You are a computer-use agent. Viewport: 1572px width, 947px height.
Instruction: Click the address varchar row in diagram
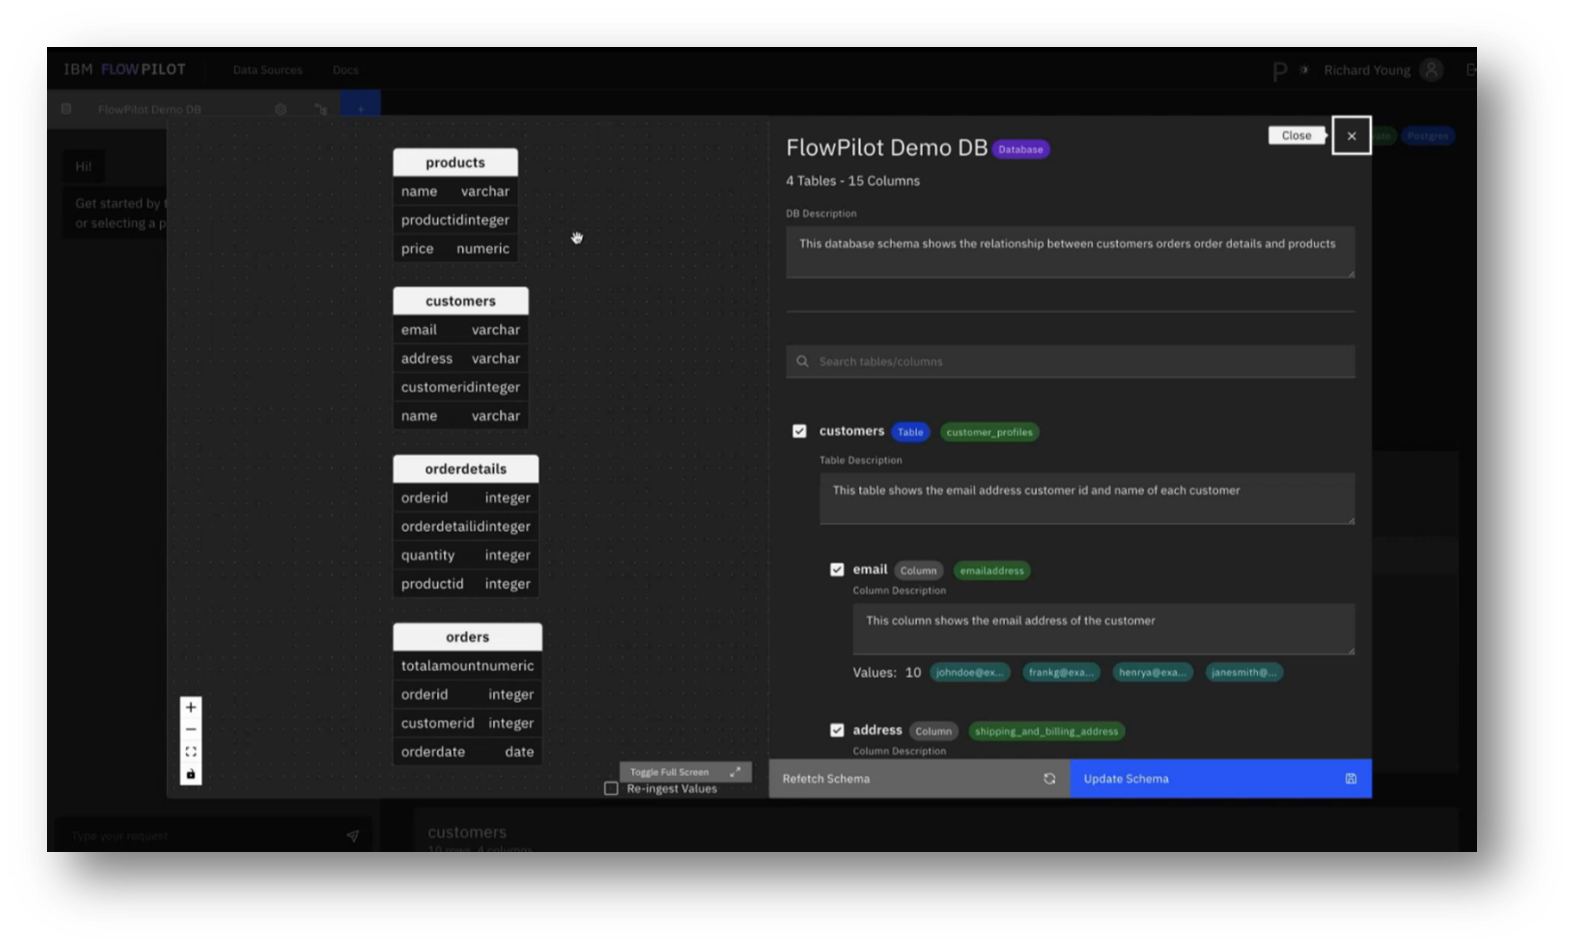click(x=460, y=359)
